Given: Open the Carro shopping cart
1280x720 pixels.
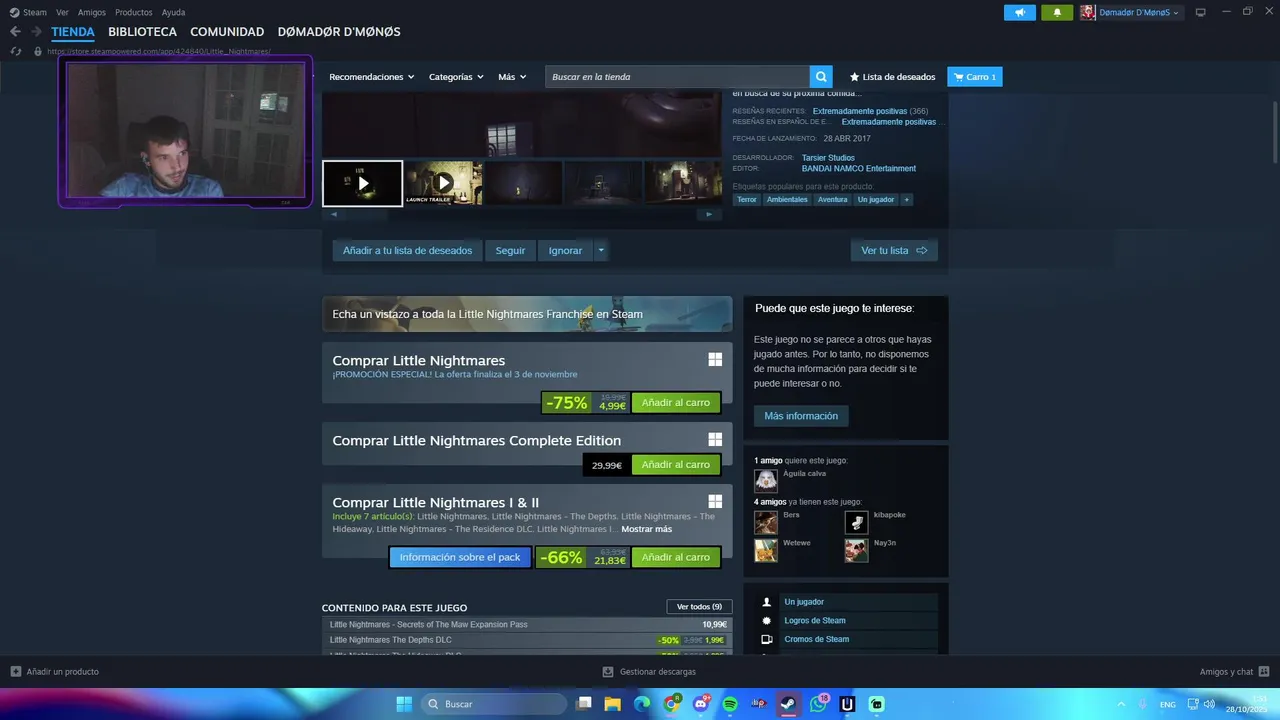Looking at the screenshot, I should [974, 77].
